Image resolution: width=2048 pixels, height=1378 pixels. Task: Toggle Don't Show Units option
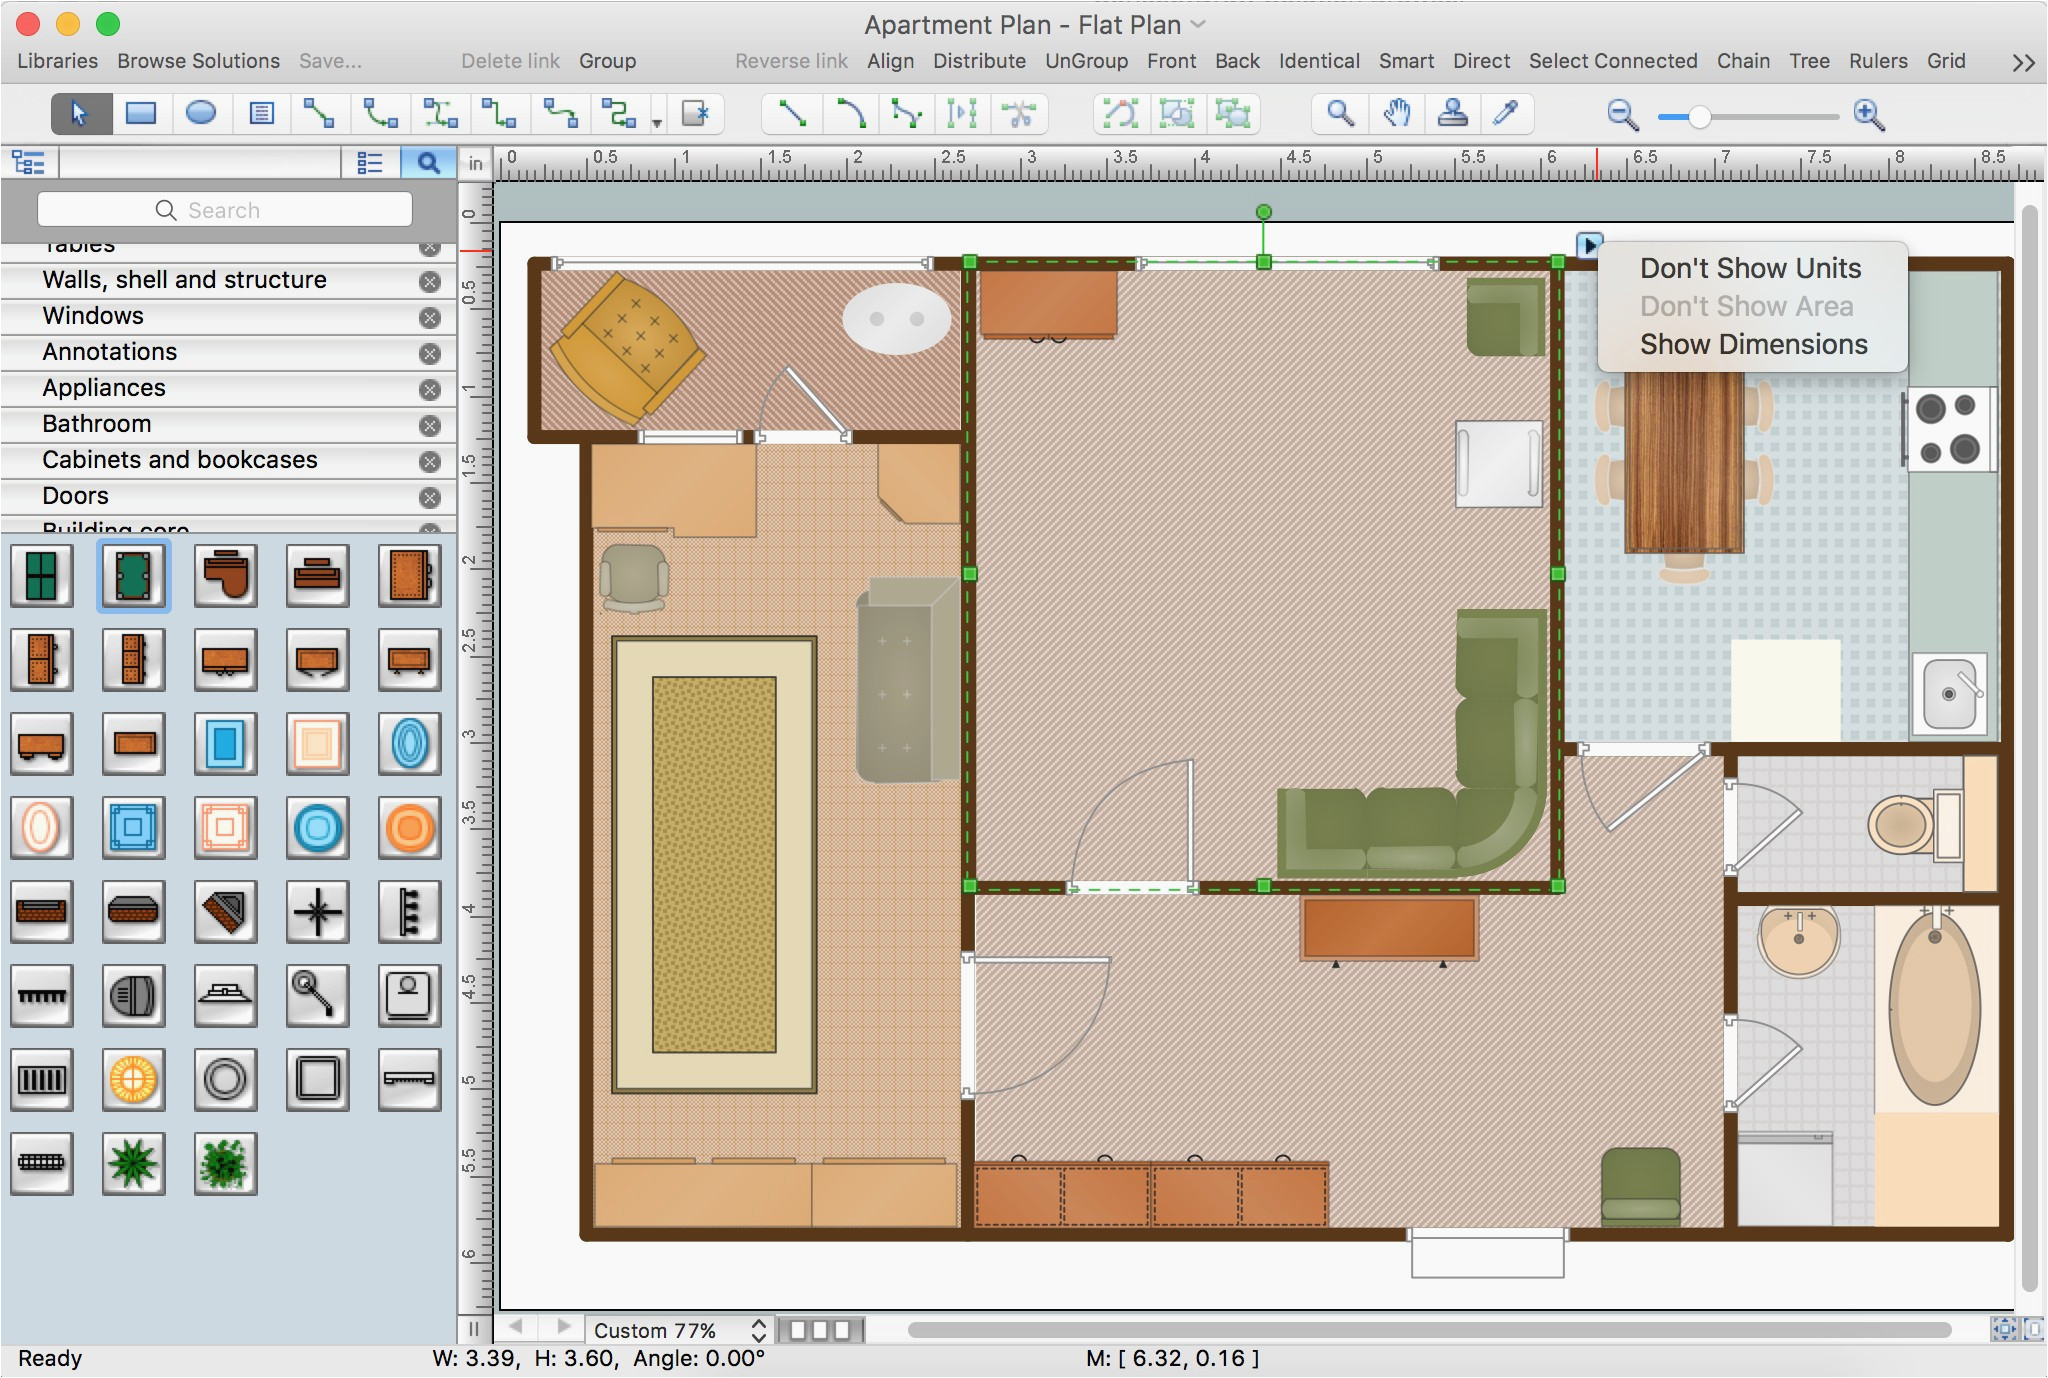pyautogui.click(x=1750, y=268)
